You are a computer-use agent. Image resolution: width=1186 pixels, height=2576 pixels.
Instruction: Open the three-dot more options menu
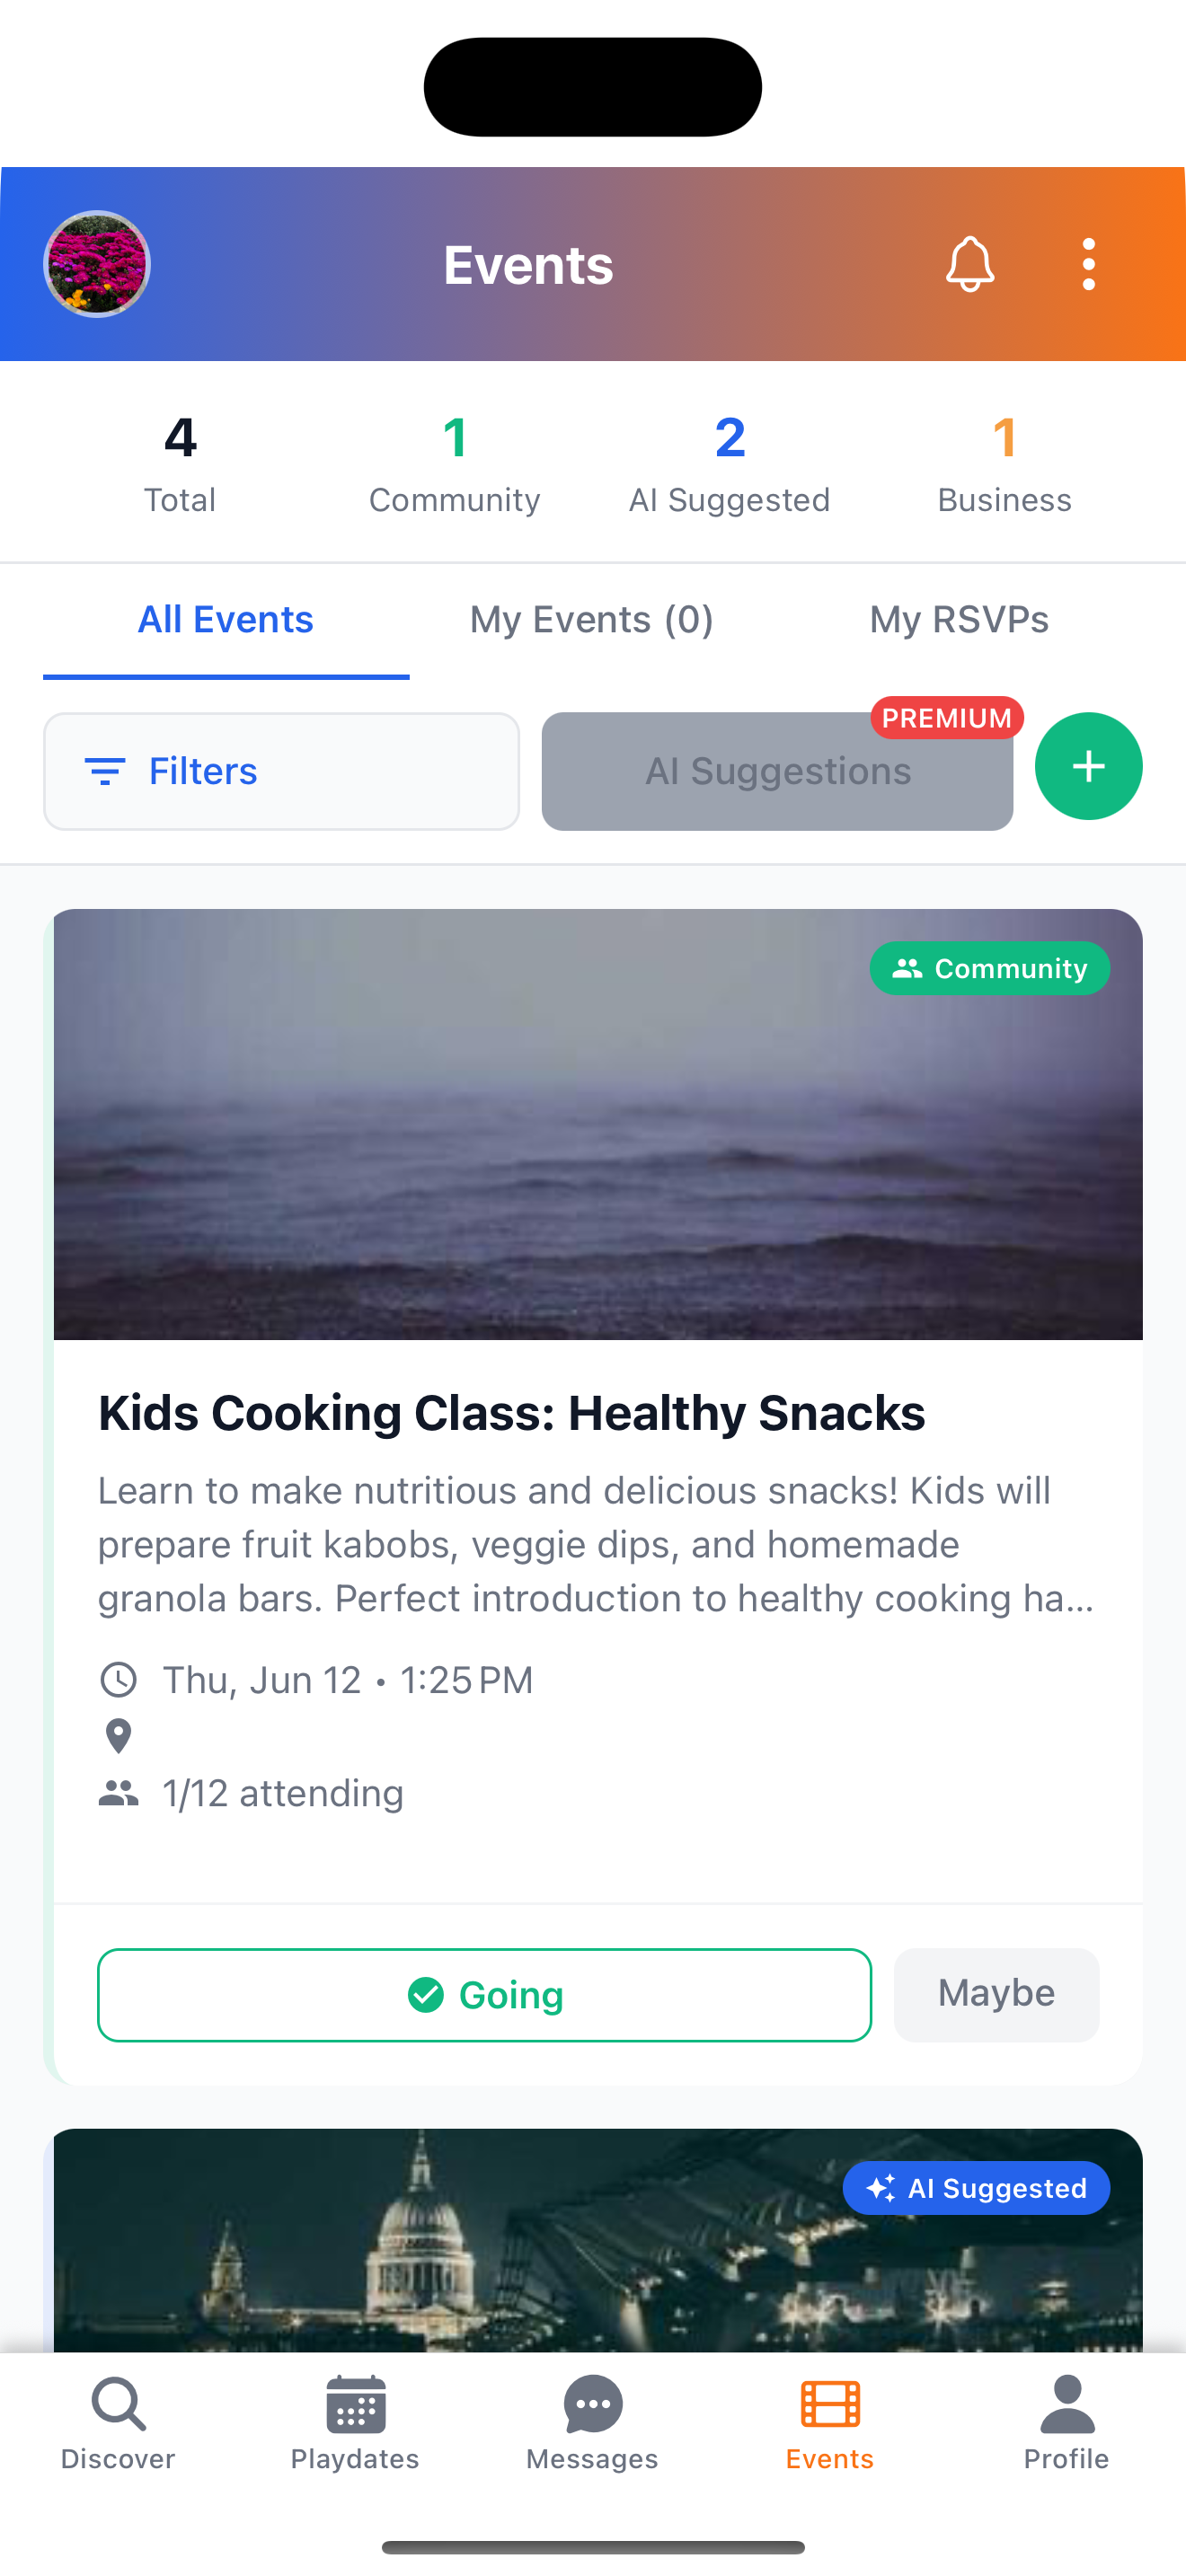(1088, 265)
